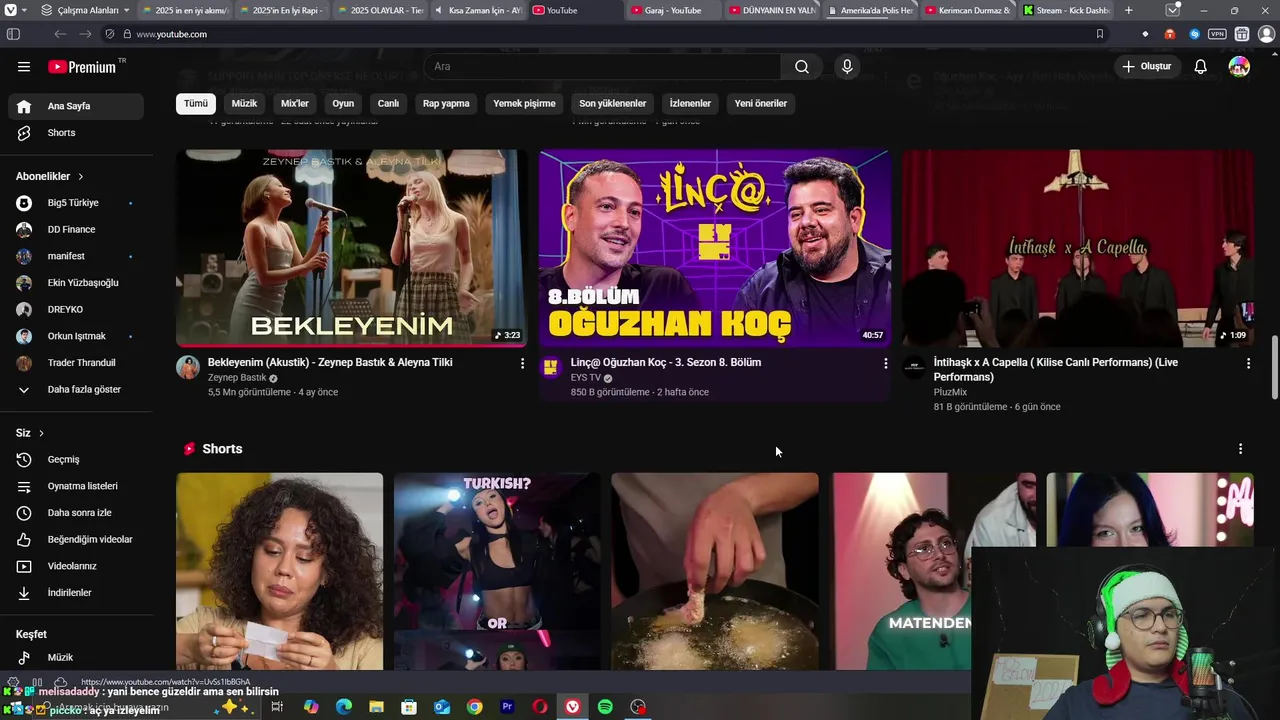Select the Mix'ler filter chip
Screen dimensions: 1280x720
(x=295, y=104)
